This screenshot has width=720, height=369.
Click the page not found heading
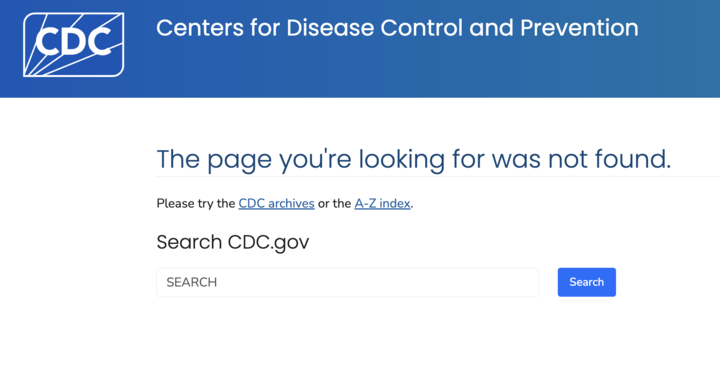(x=414, y=160)
